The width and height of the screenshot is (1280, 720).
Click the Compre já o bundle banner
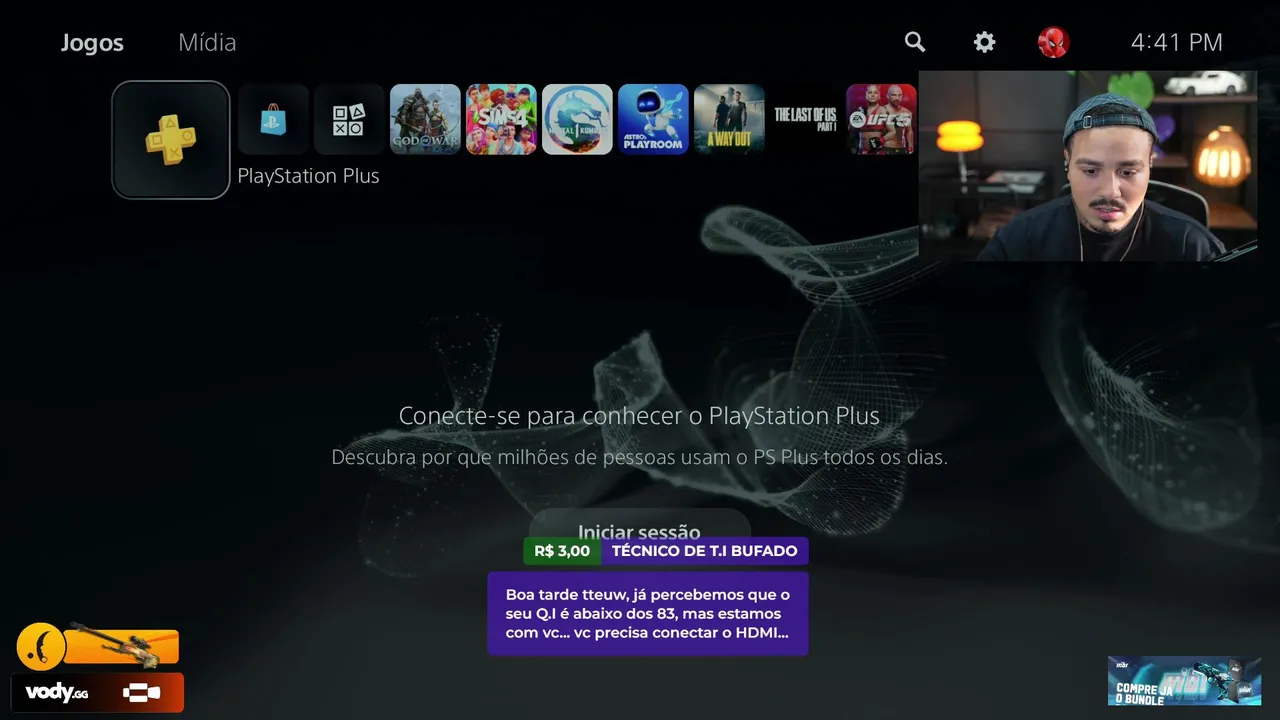pos(1184,681)
